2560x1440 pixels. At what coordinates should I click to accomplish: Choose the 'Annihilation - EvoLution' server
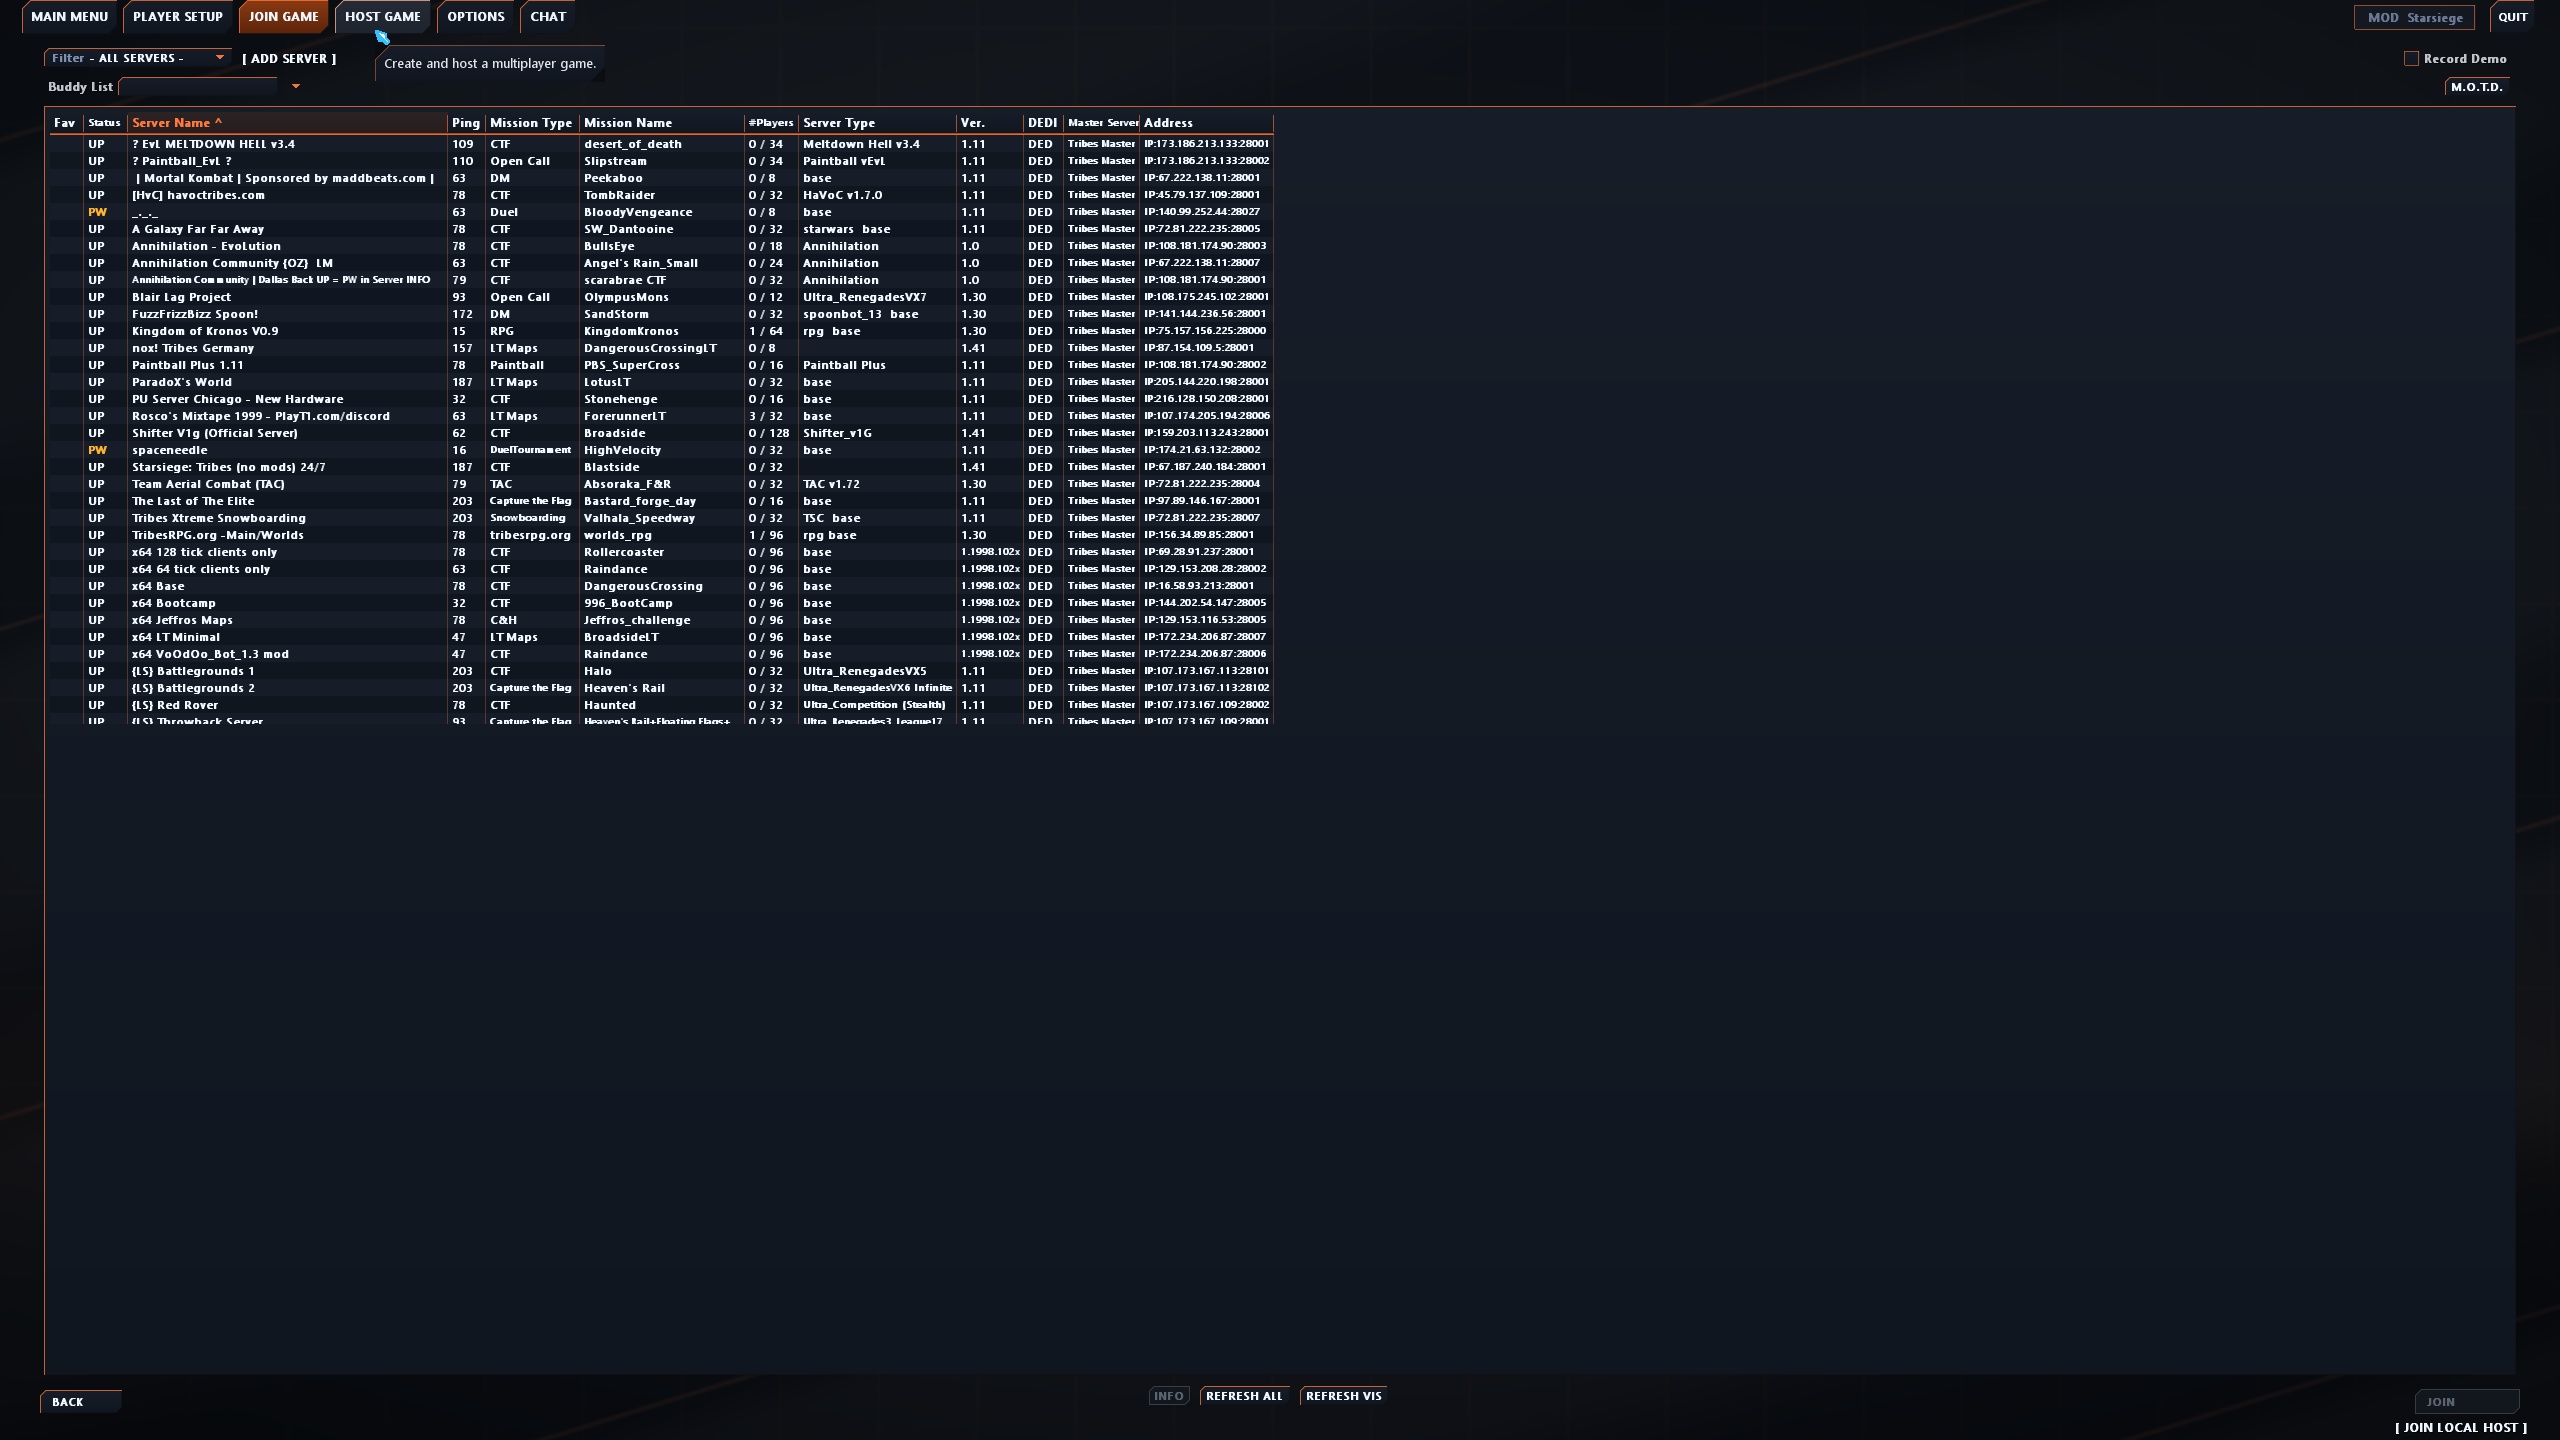point(661,246)
